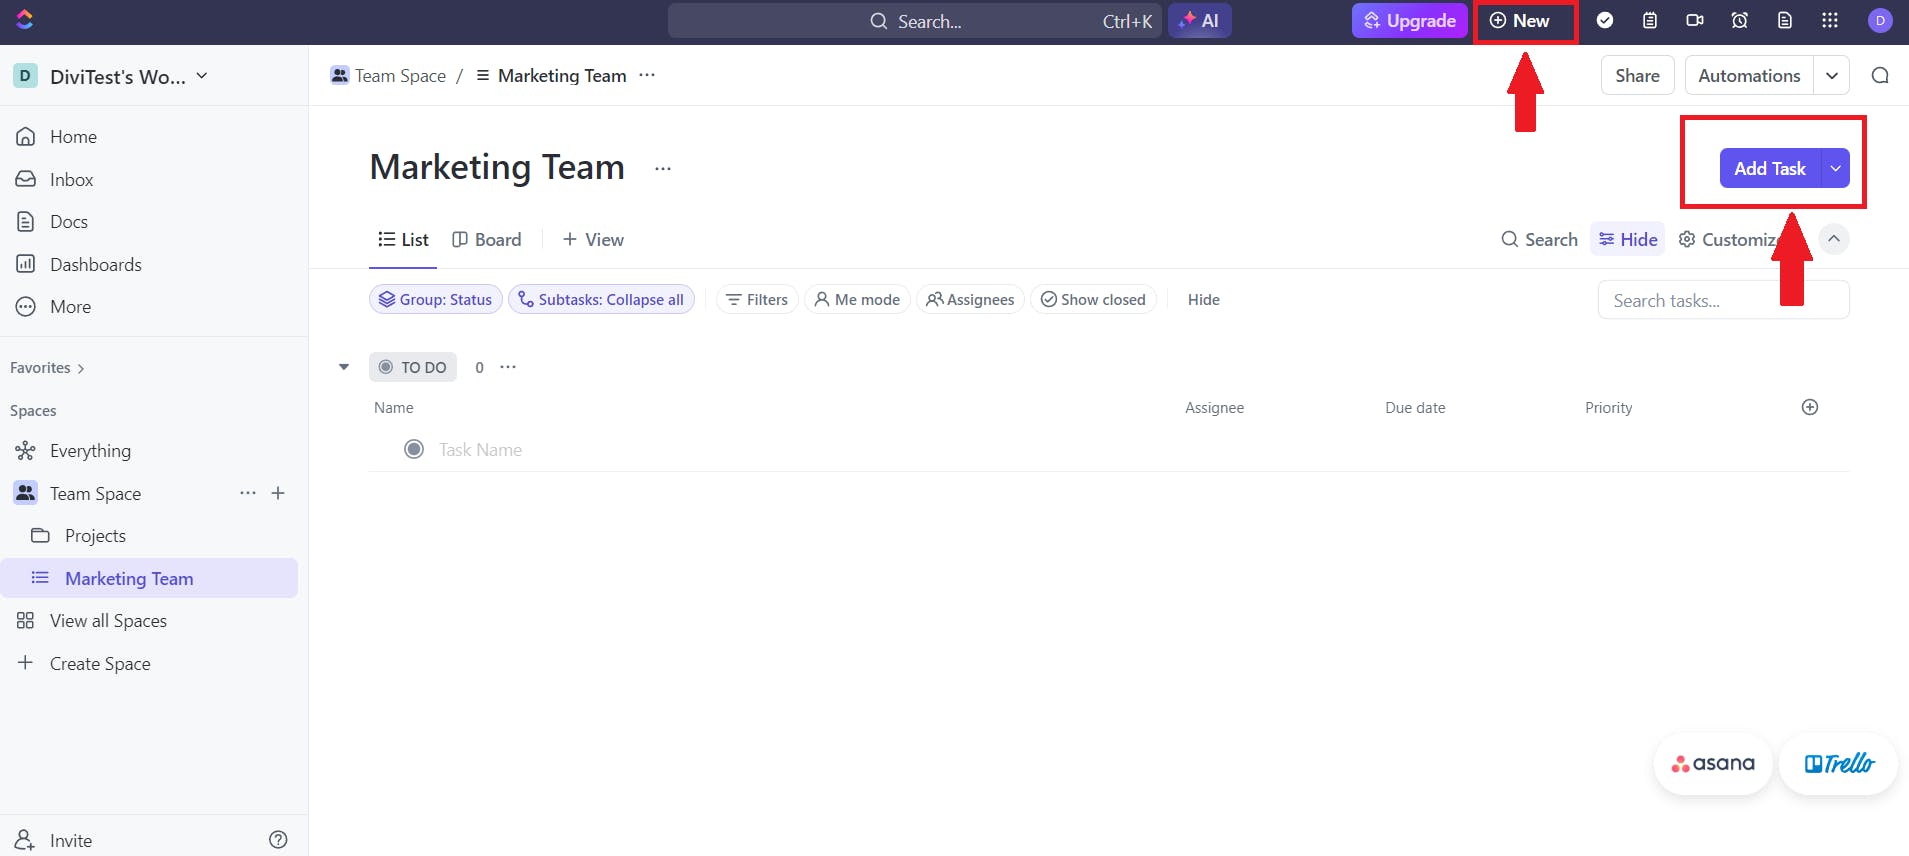The image size is (1909, 856).
Task: Open the alarm clock reminders icon
Action: pyautogui.click(x=1740, y=21)
